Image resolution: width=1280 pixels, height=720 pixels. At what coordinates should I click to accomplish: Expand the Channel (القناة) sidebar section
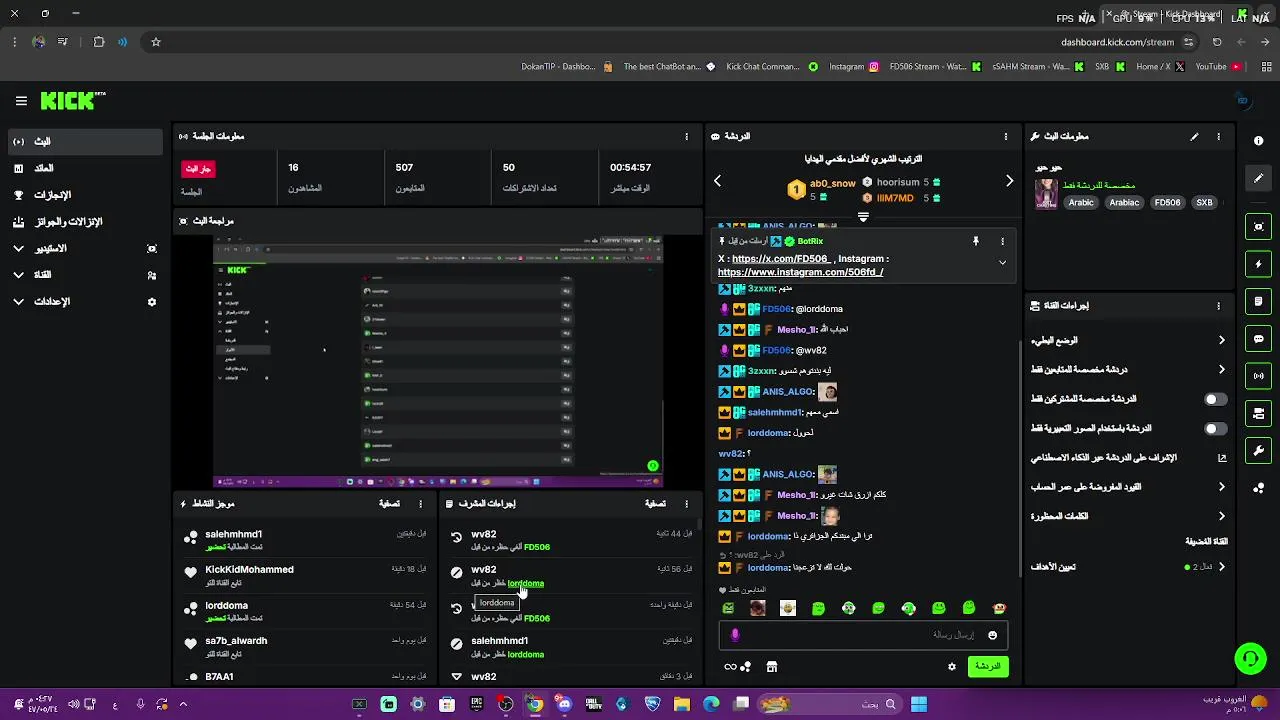(x=18, y=275)
